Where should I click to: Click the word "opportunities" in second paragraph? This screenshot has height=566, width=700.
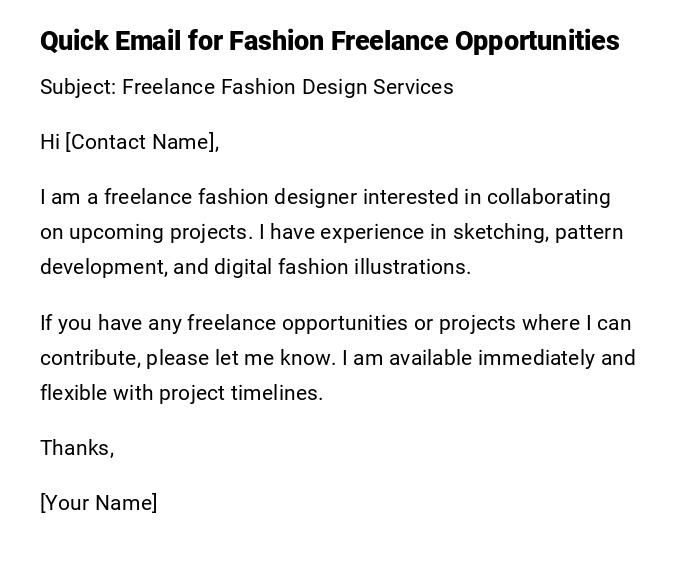click(x=343, y=323)
